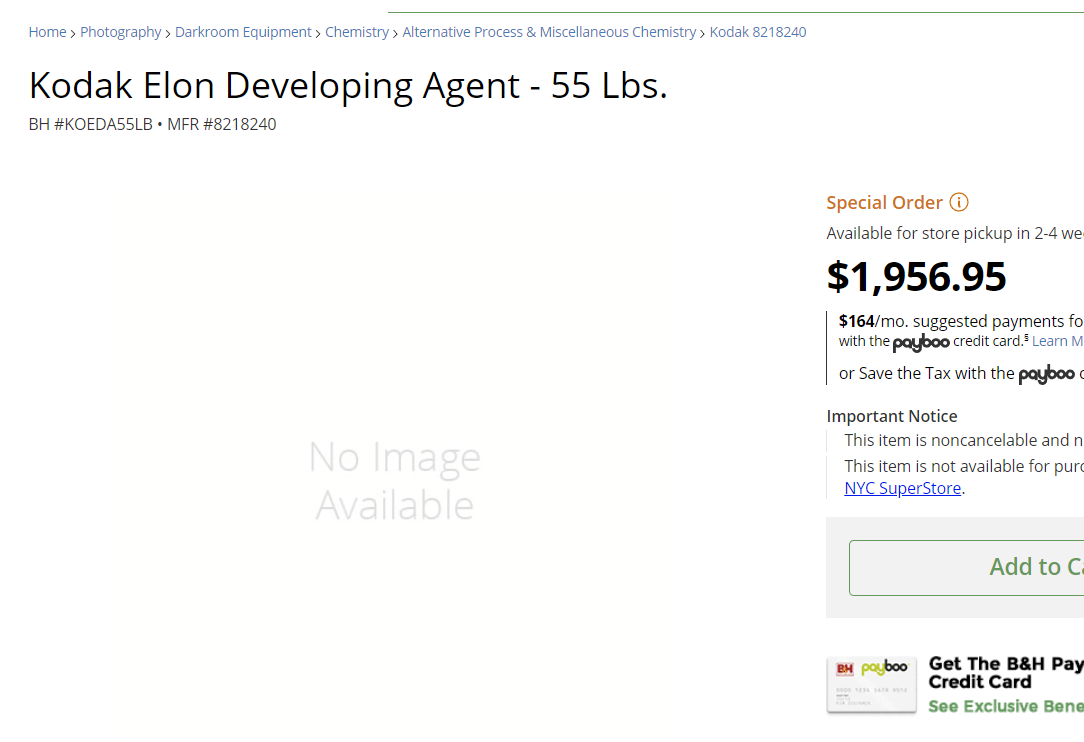Click the $1,956.95 price
Screen dimensions: 1084x742
click(916, 277)
